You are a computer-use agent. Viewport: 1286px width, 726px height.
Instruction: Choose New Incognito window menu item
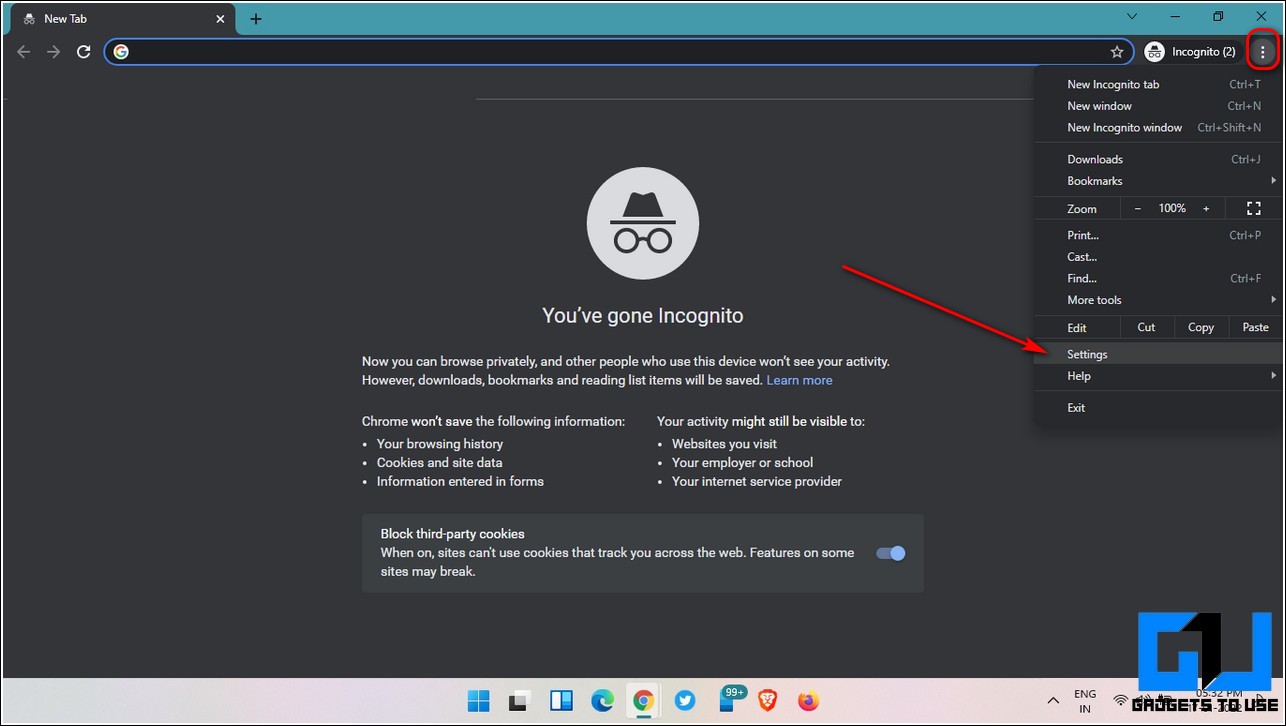1124,128
